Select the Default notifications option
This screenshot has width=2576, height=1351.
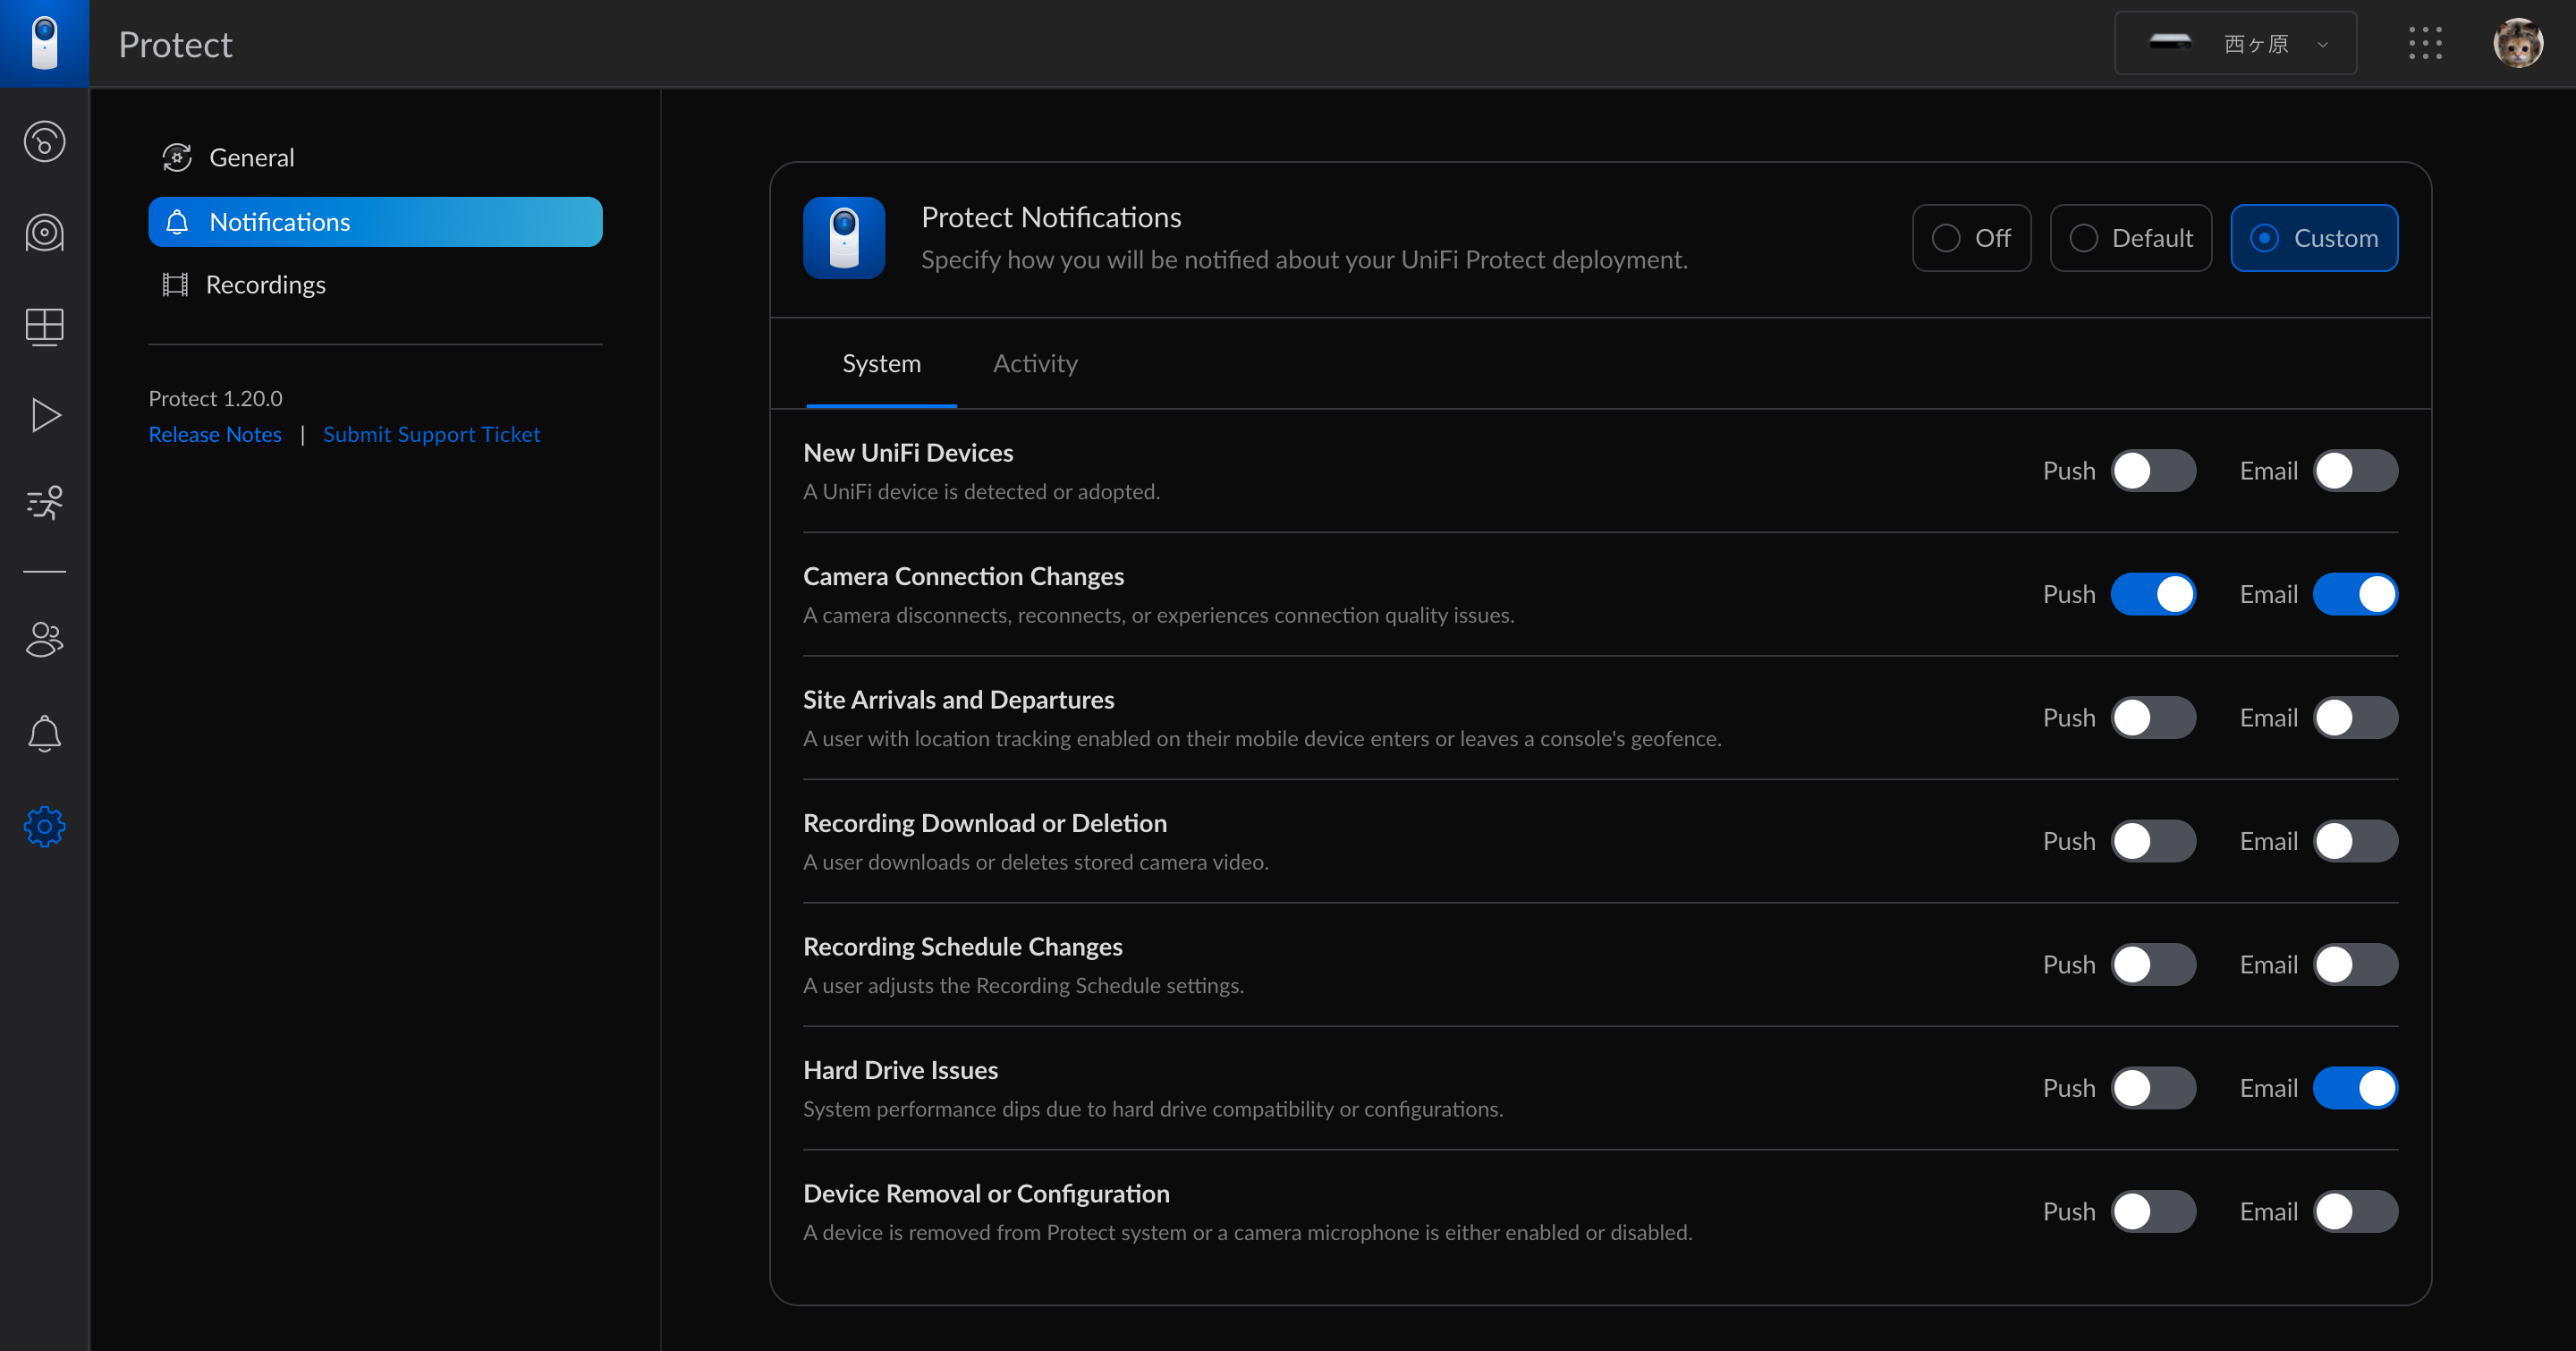pyautogui.click(x=2130, y=238)
